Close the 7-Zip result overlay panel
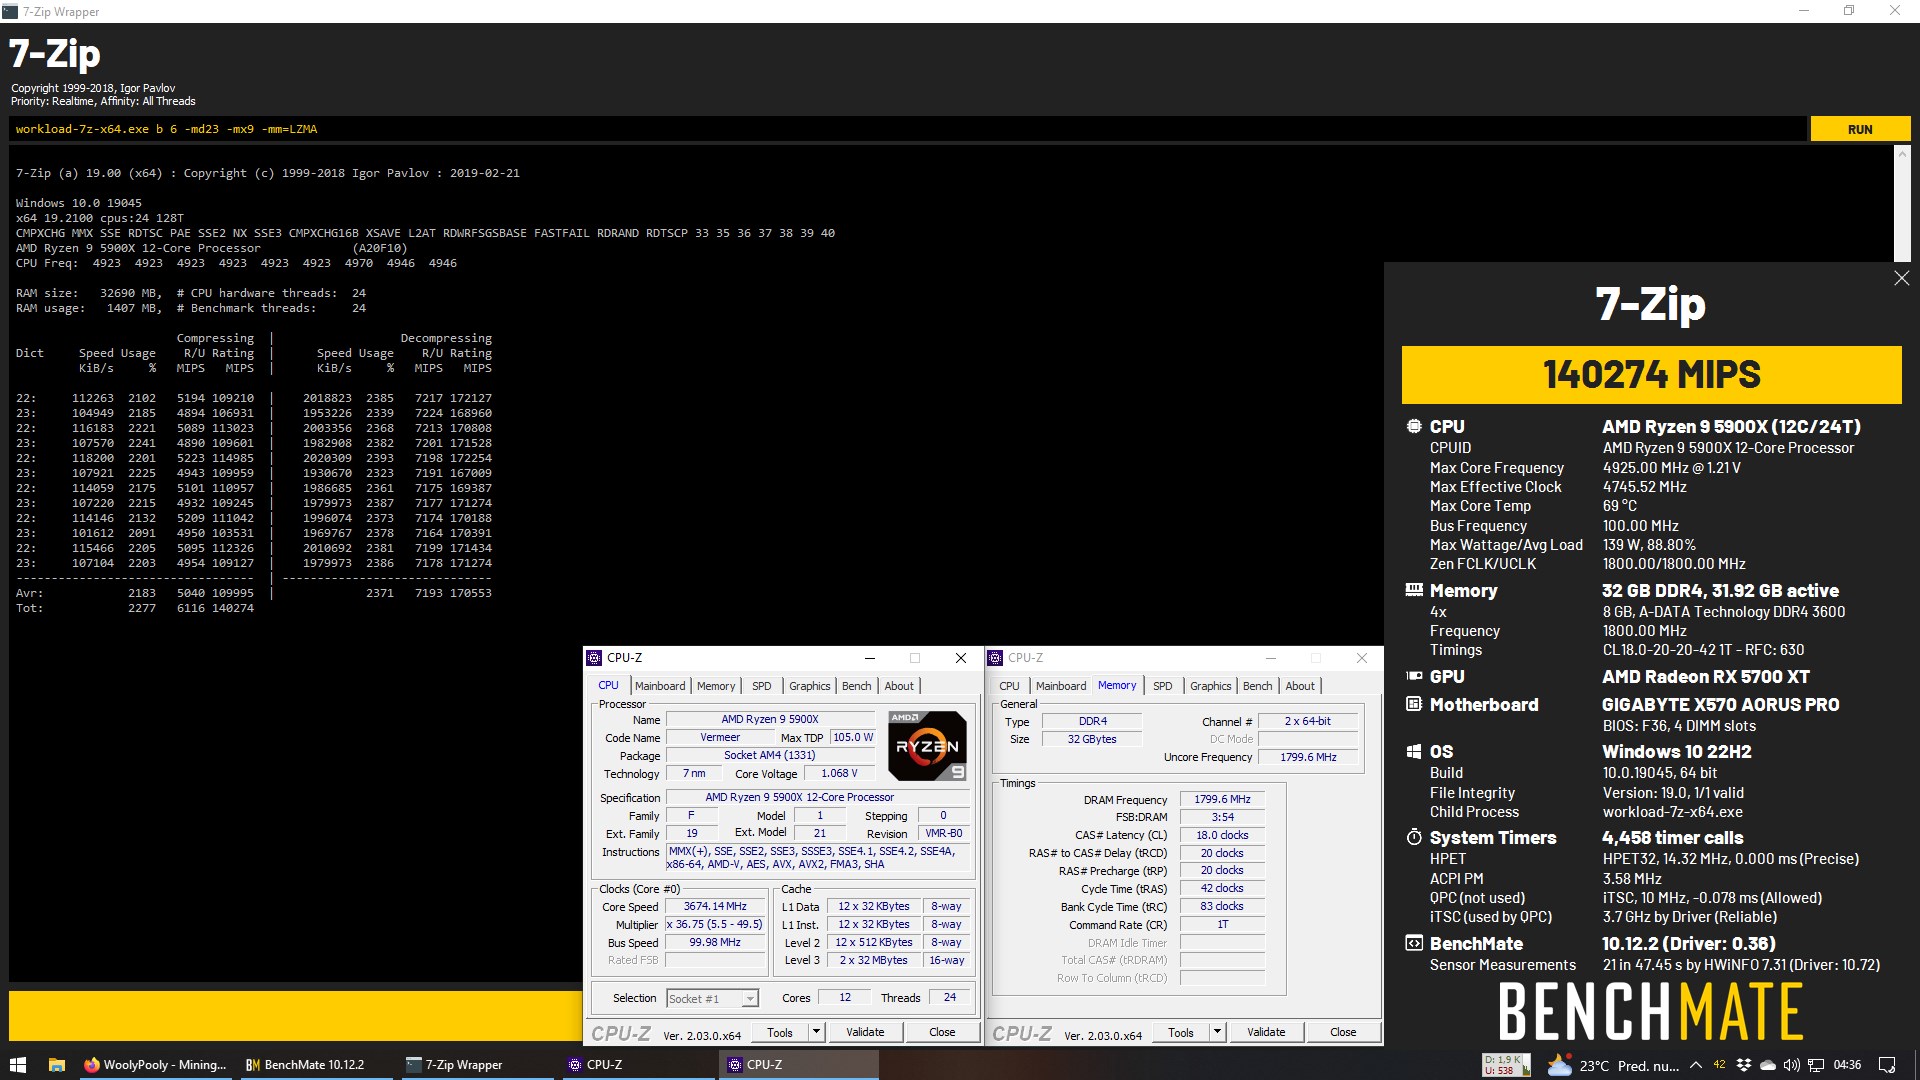The width and height of the screenshot is (1920, 1080). 1901,278
